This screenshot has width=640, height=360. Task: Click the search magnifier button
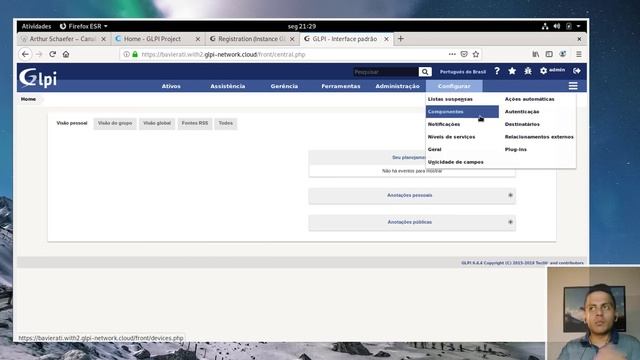coord(425,72)
